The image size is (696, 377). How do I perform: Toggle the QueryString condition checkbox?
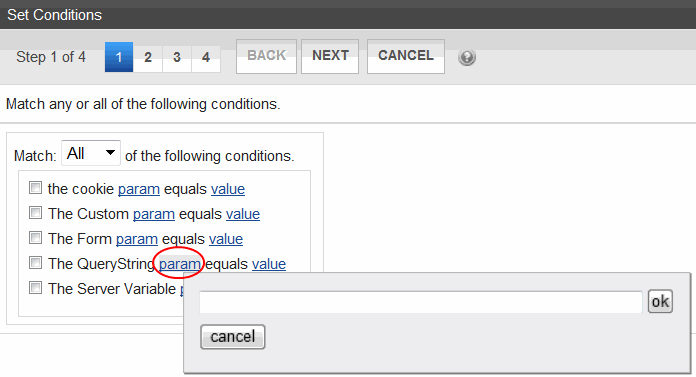[x=36, y=262]
